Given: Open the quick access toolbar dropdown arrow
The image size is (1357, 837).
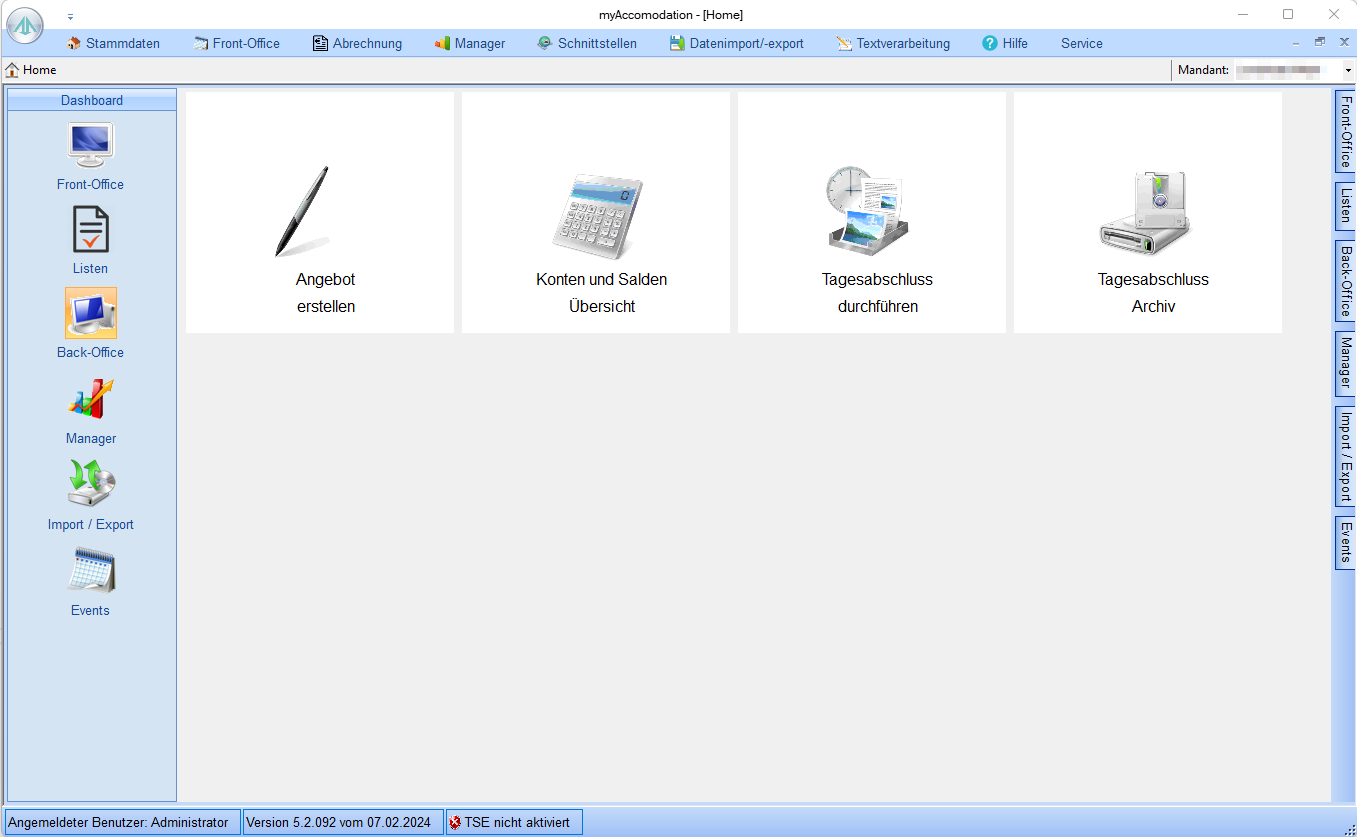Looking at the screenshot, I should point(70,16).
